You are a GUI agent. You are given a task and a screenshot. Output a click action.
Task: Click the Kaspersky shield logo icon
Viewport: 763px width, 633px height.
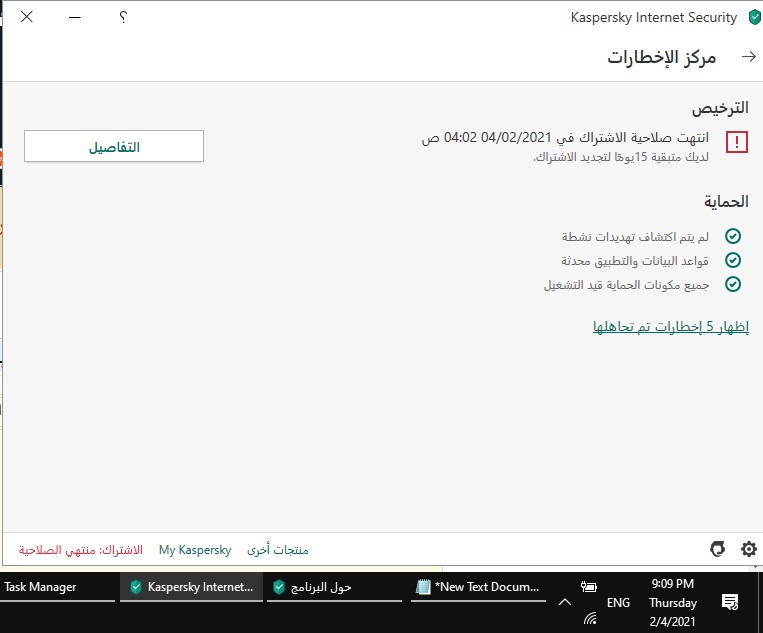(x=754, y=18)
